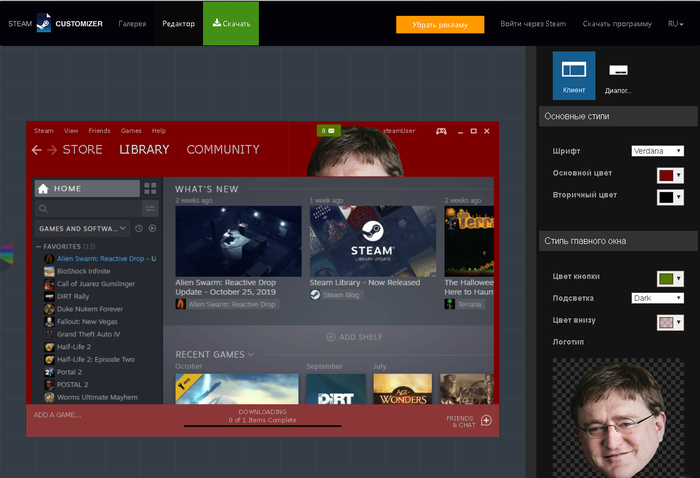Image resolution: width=700 pixels, height=478 pixels.
Task: Pick the Цвет внизу swatch
Action: (666, 322)
